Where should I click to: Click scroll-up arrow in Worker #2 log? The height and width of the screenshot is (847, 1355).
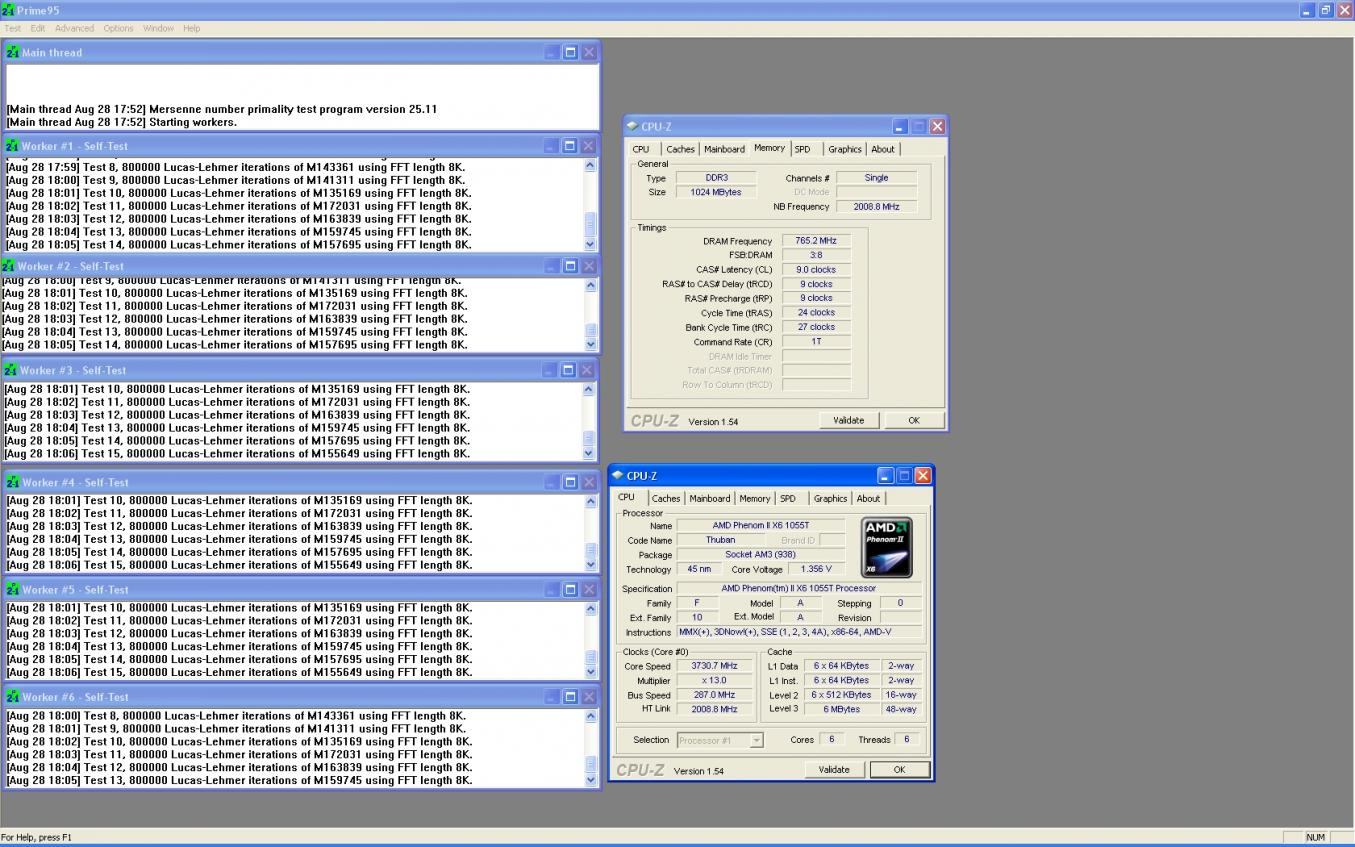click(x=590, y=285)
